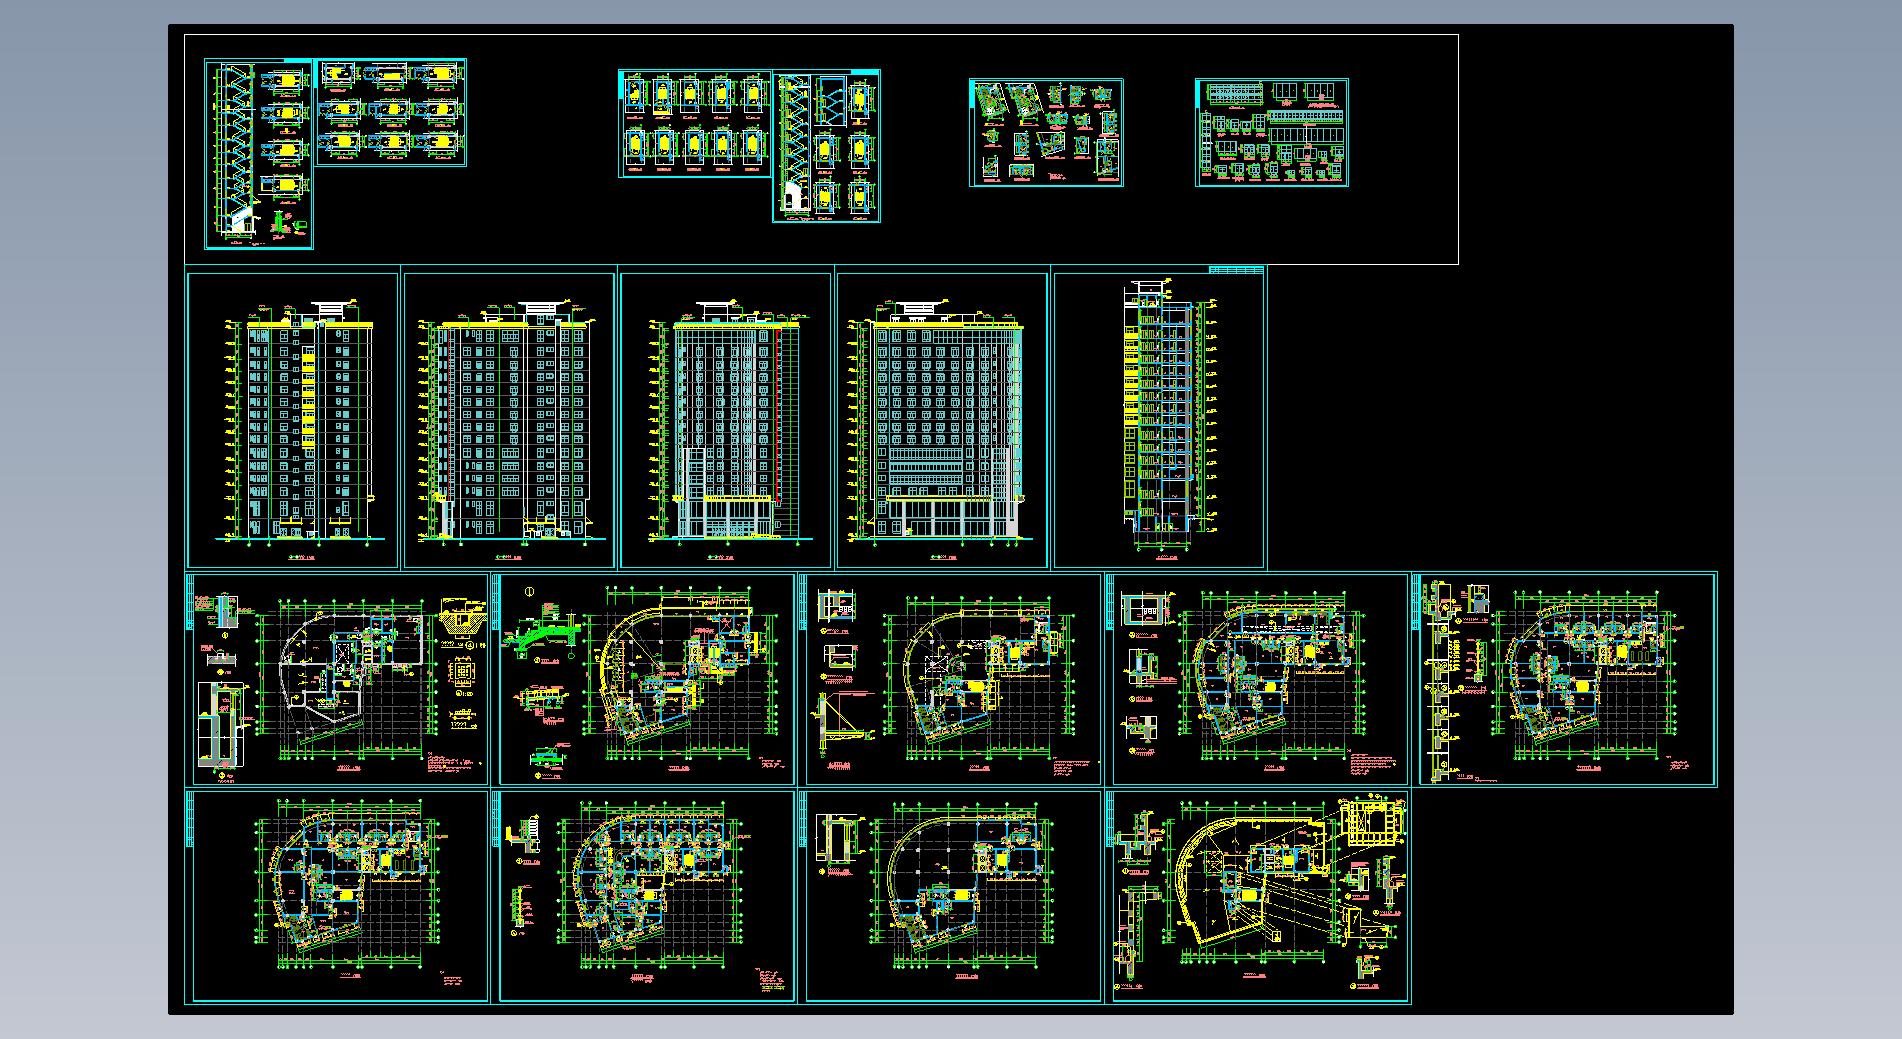
Task: Click the floor plan with green ramp detail
Action: point(647,679)
